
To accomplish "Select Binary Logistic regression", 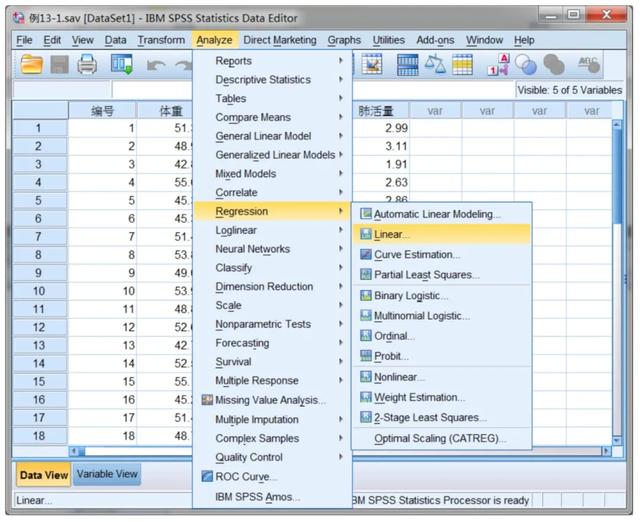I will [x=442, y=295].
